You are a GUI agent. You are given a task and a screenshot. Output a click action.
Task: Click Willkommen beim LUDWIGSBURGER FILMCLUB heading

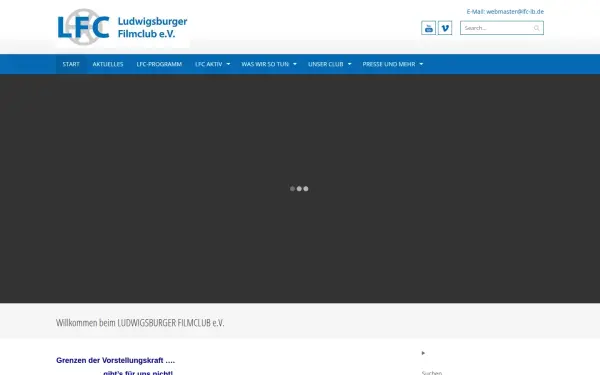[140, 323]
